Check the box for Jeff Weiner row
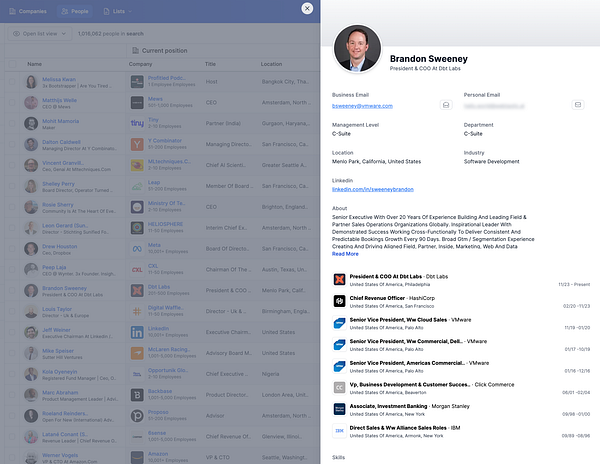The width and height of the screenshot is (600, 464). tap(12, 332)
